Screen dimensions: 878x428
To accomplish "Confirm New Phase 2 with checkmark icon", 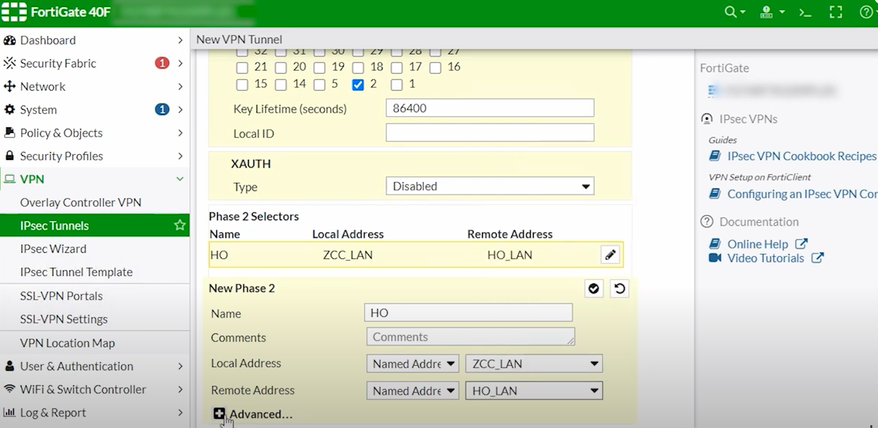I will 594,288.
